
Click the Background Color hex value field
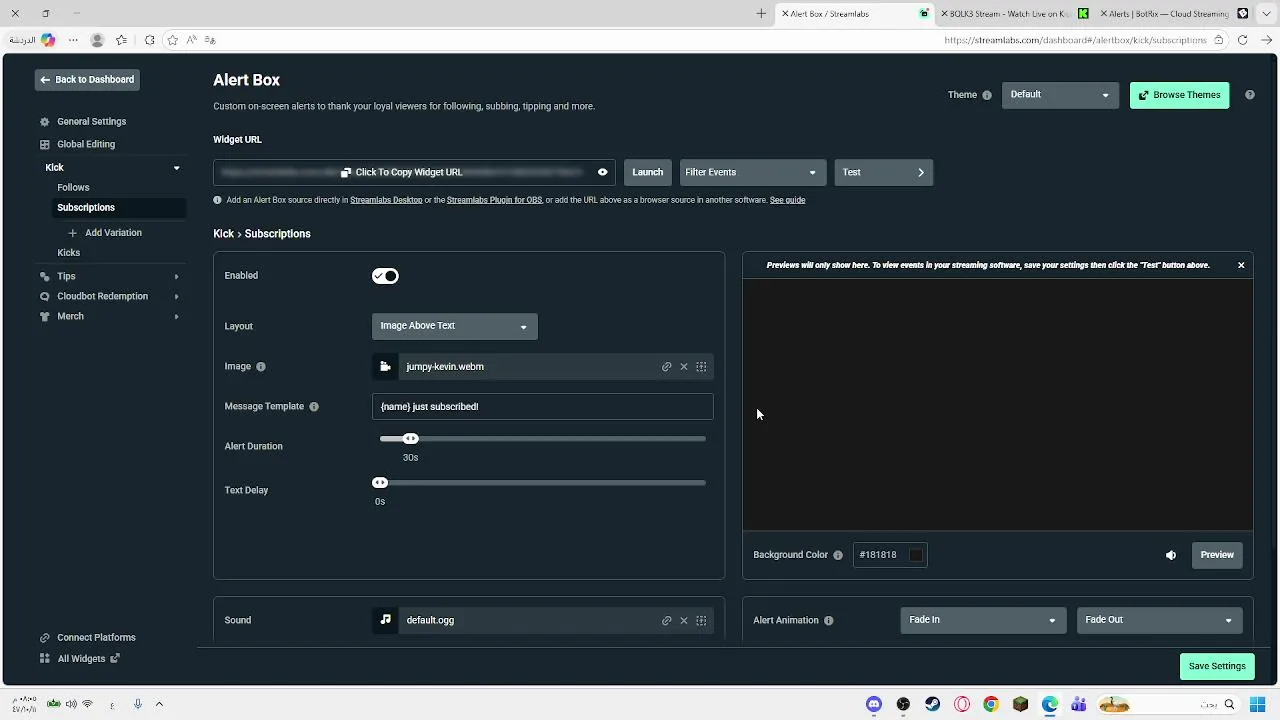[x=890, y=555]
